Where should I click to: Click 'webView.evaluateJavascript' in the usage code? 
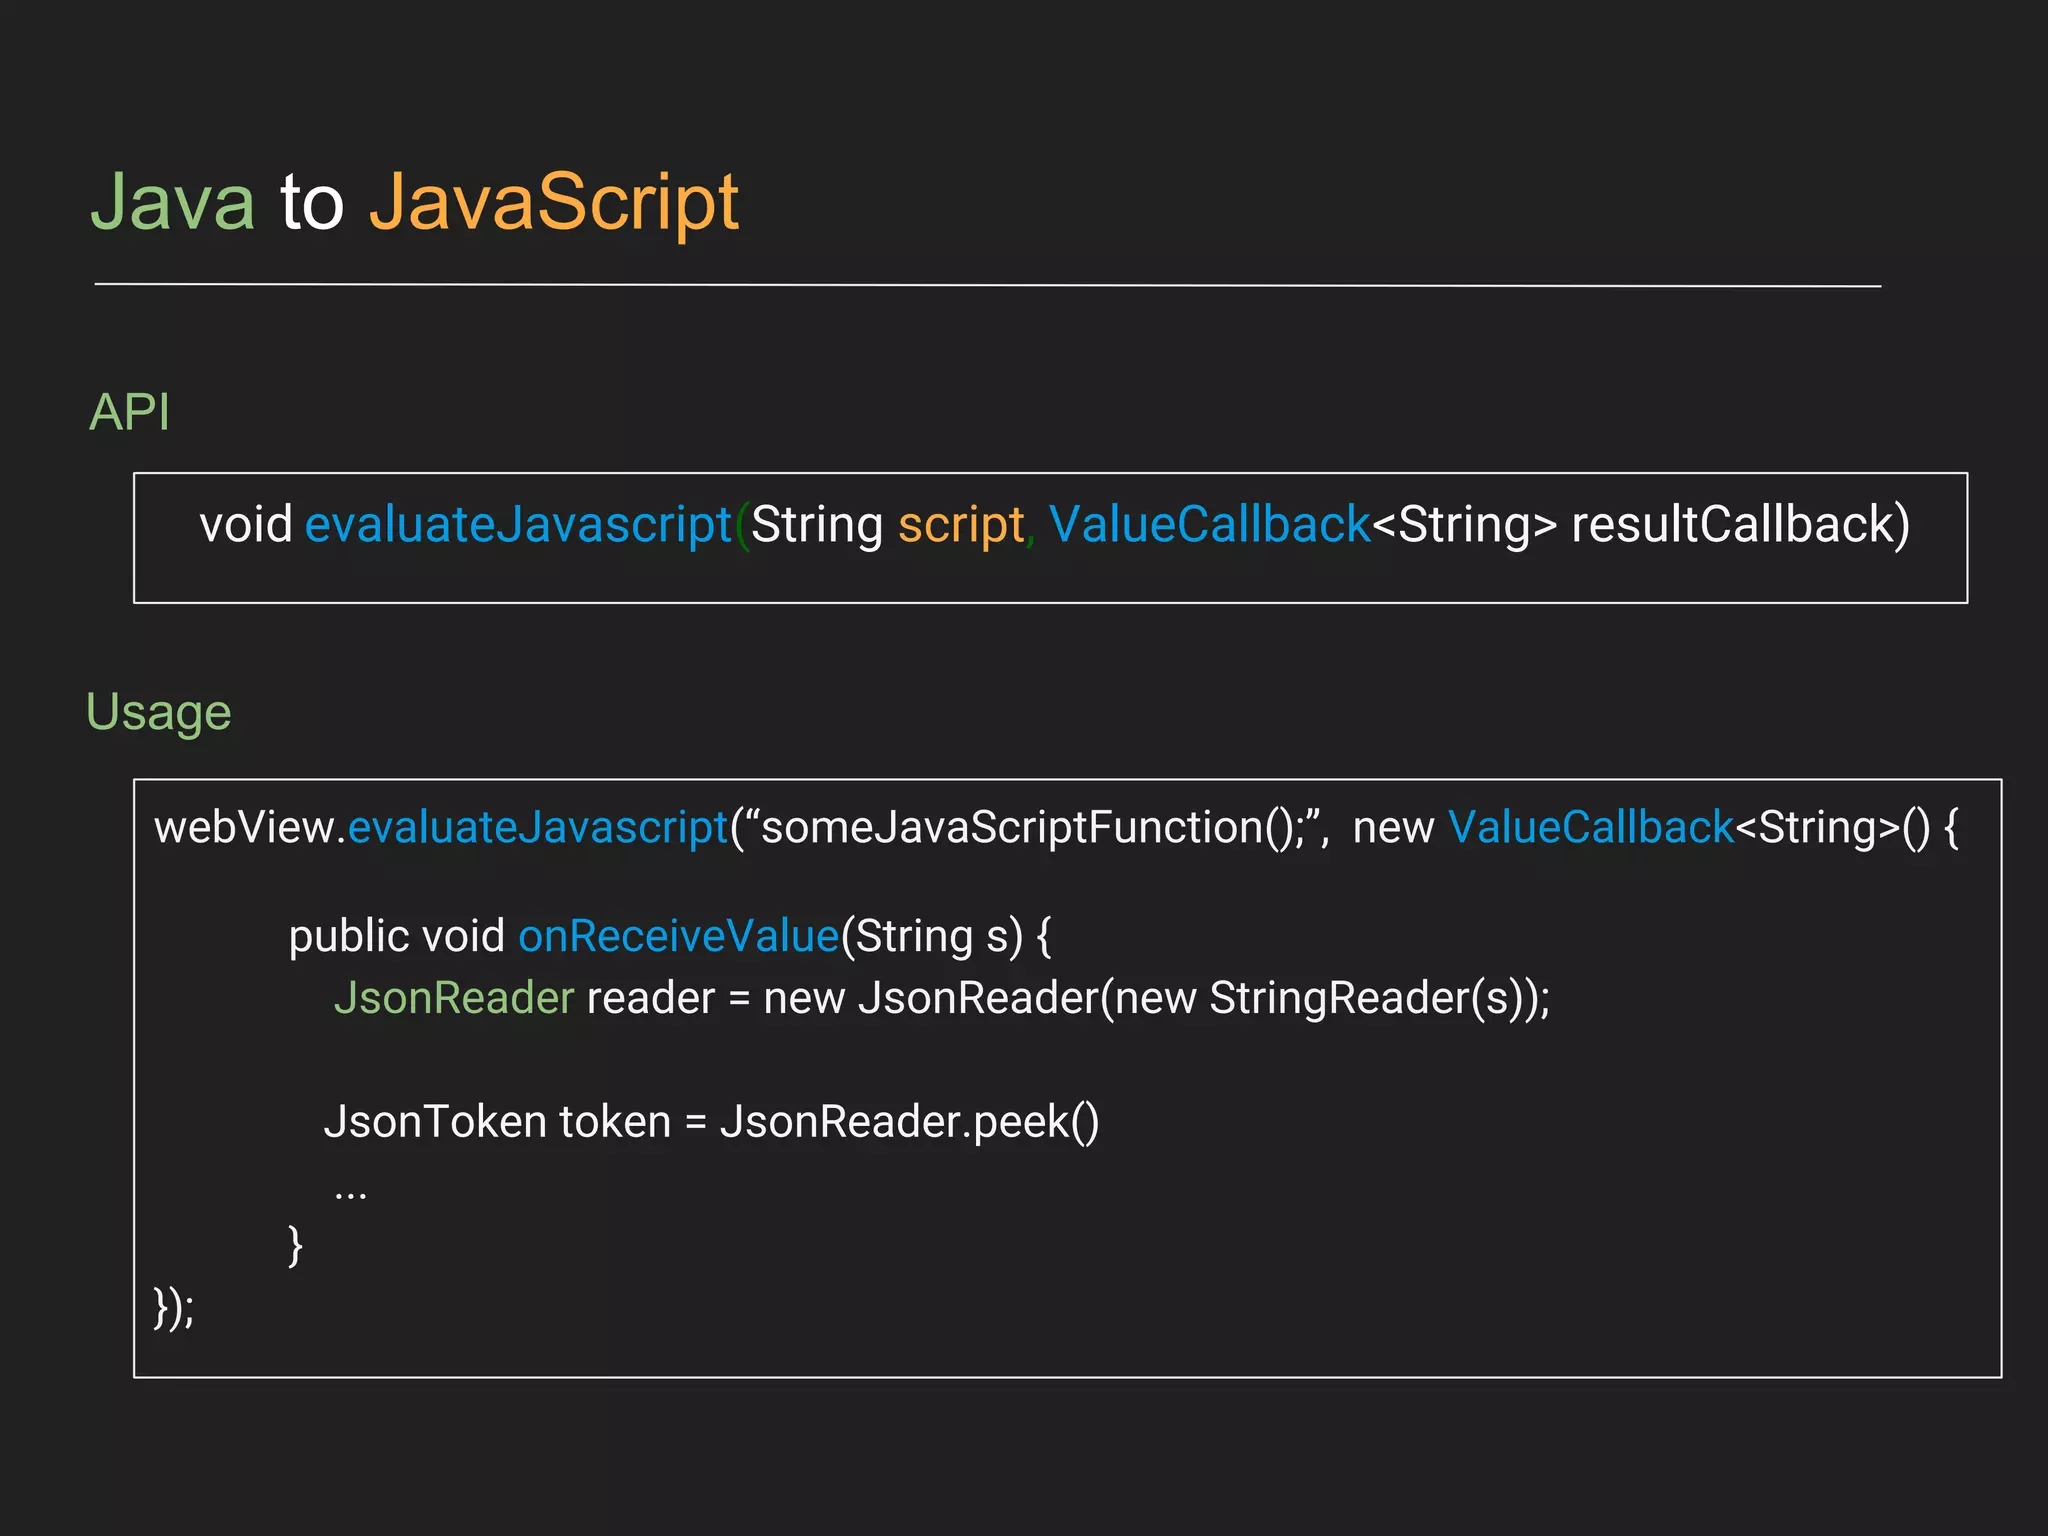(x=441, y=828)
